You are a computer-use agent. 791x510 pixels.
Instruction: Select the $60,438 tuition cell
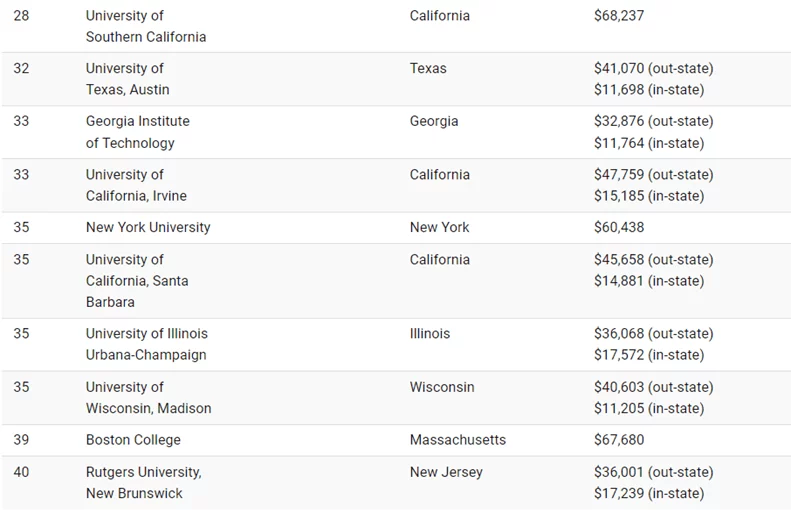pos(619,228)
